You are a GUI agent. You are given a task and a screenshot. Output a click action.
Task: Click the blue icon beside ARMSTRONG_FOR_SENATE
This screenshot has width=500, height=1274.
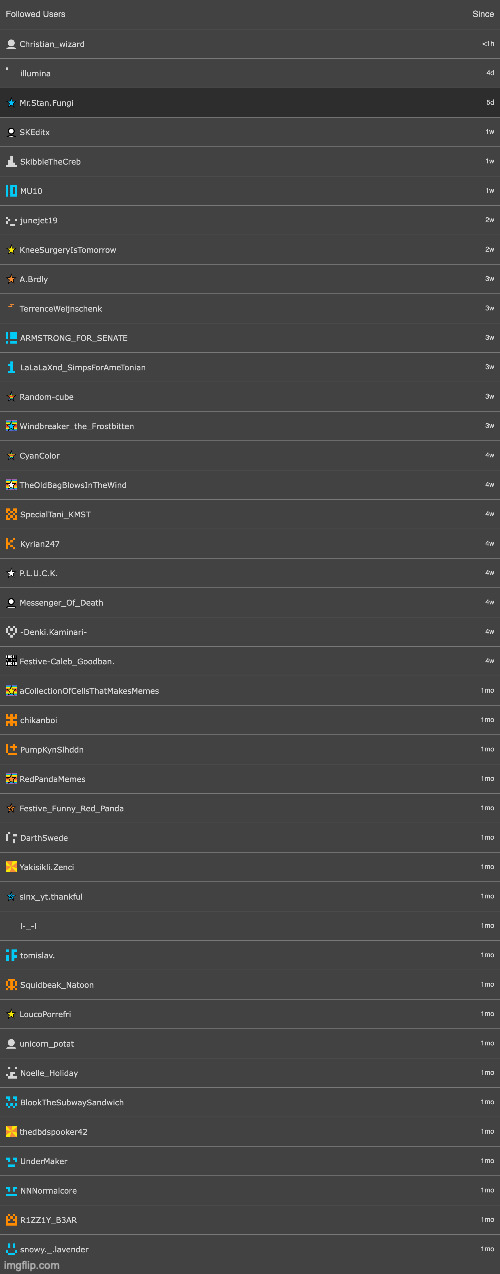pyautogui.click(x=11, y=338)
